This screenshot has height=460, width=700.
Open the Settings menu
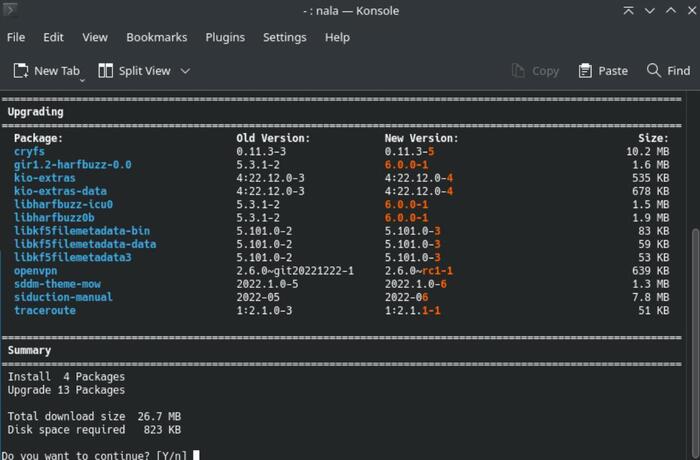pos(284,38)
